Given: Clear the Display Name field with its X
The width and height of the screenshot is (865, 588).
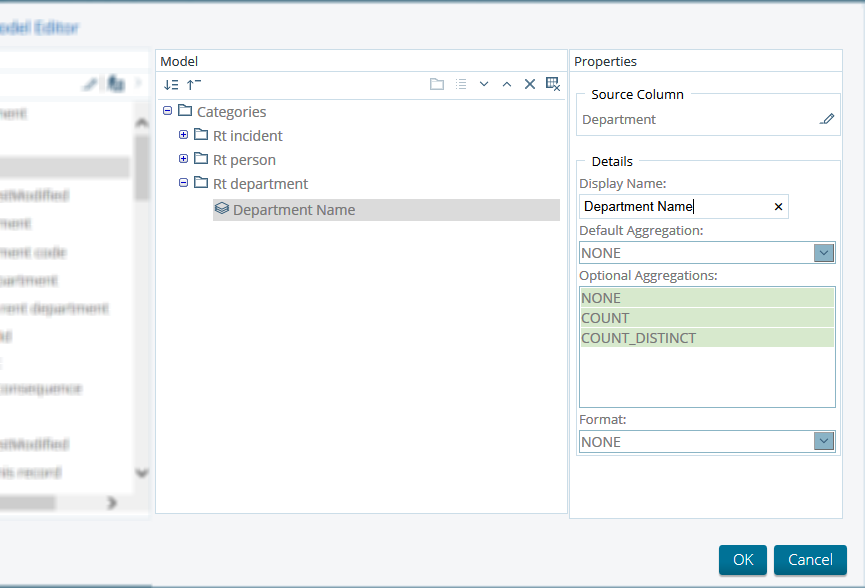Looking at the screenshot, I should [778, 206].
